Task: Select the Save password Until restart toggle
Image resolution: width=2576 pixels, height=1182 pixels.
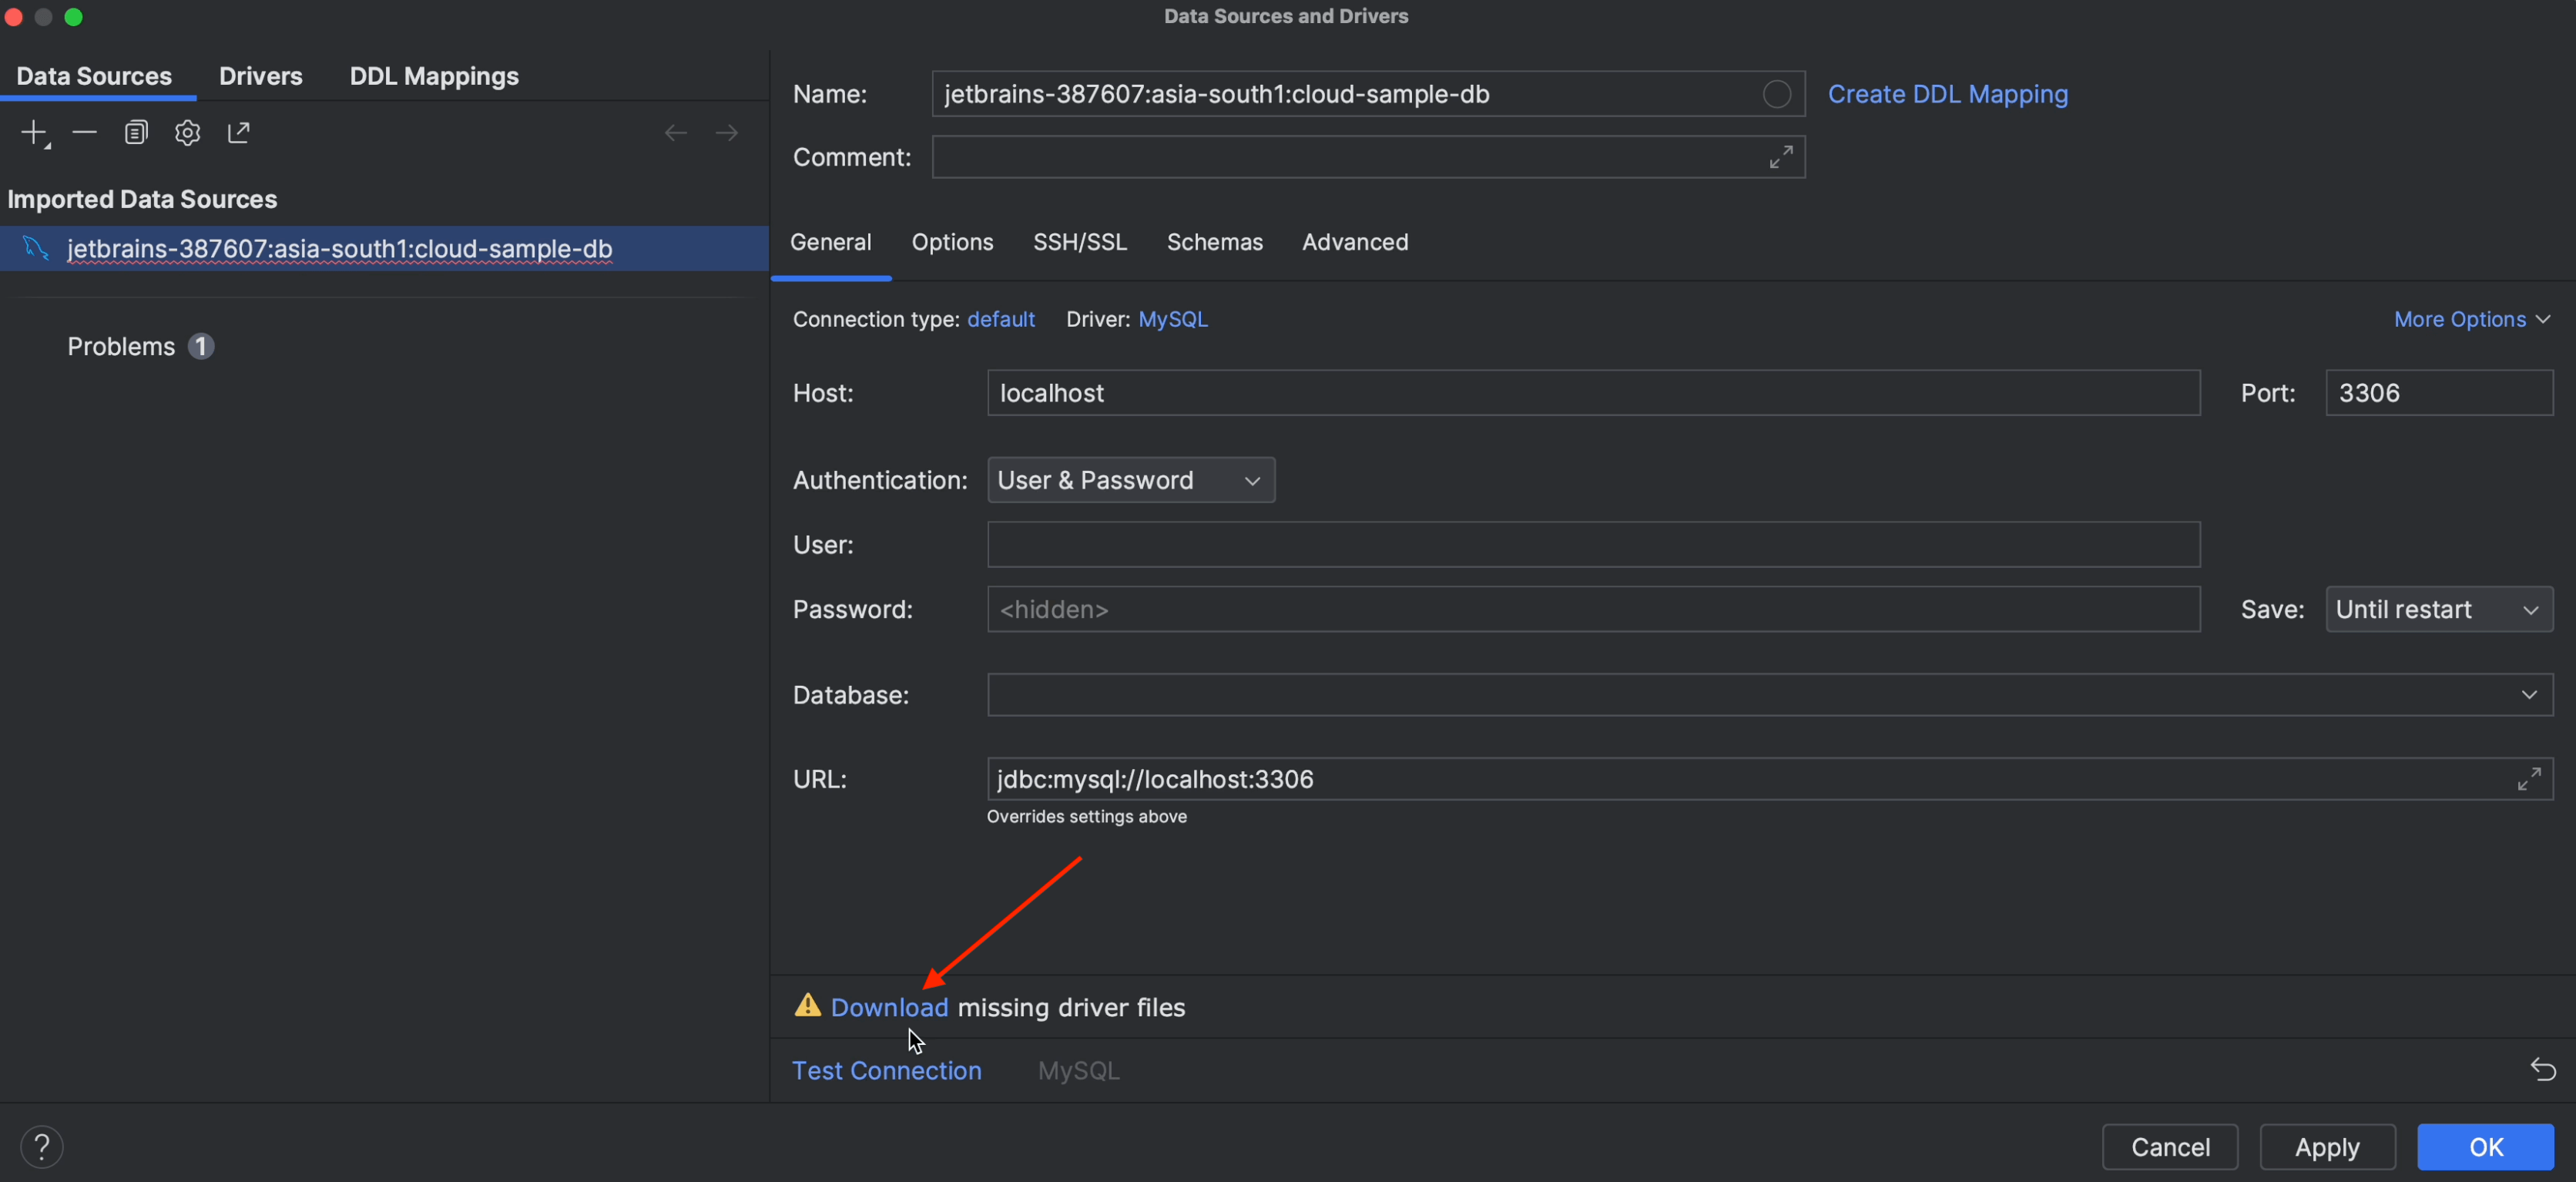Action: [x=2438, y=608]
